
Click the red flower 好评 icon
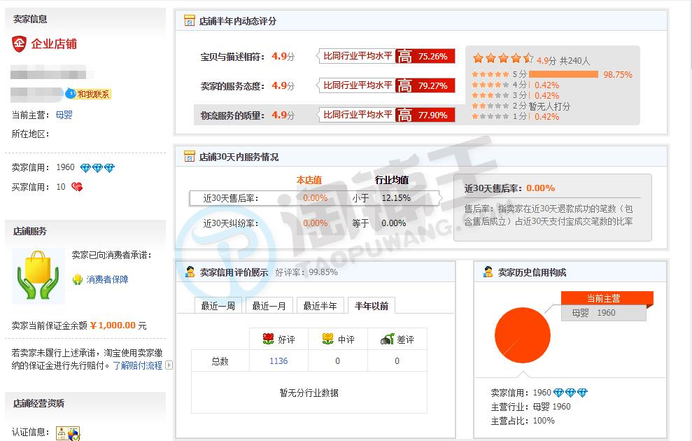[267, 340]
